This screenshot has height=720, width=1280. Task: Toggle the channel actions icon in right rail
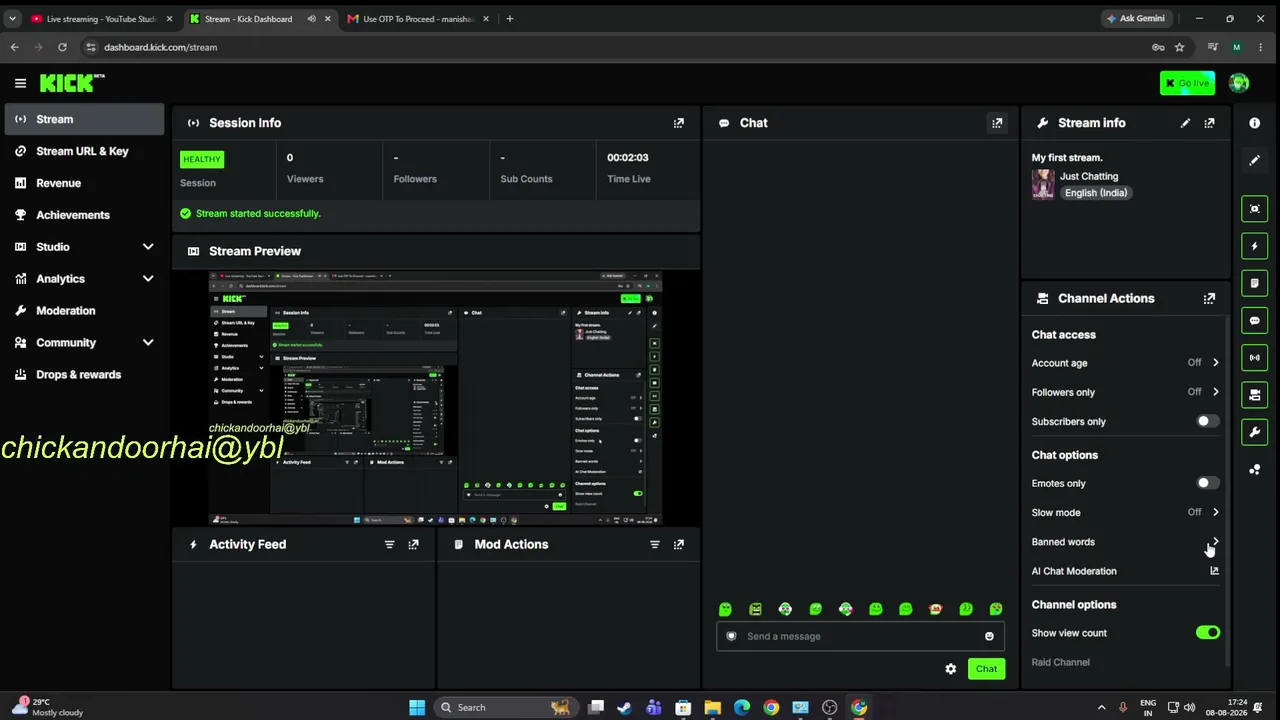(x=1254, y=395)
